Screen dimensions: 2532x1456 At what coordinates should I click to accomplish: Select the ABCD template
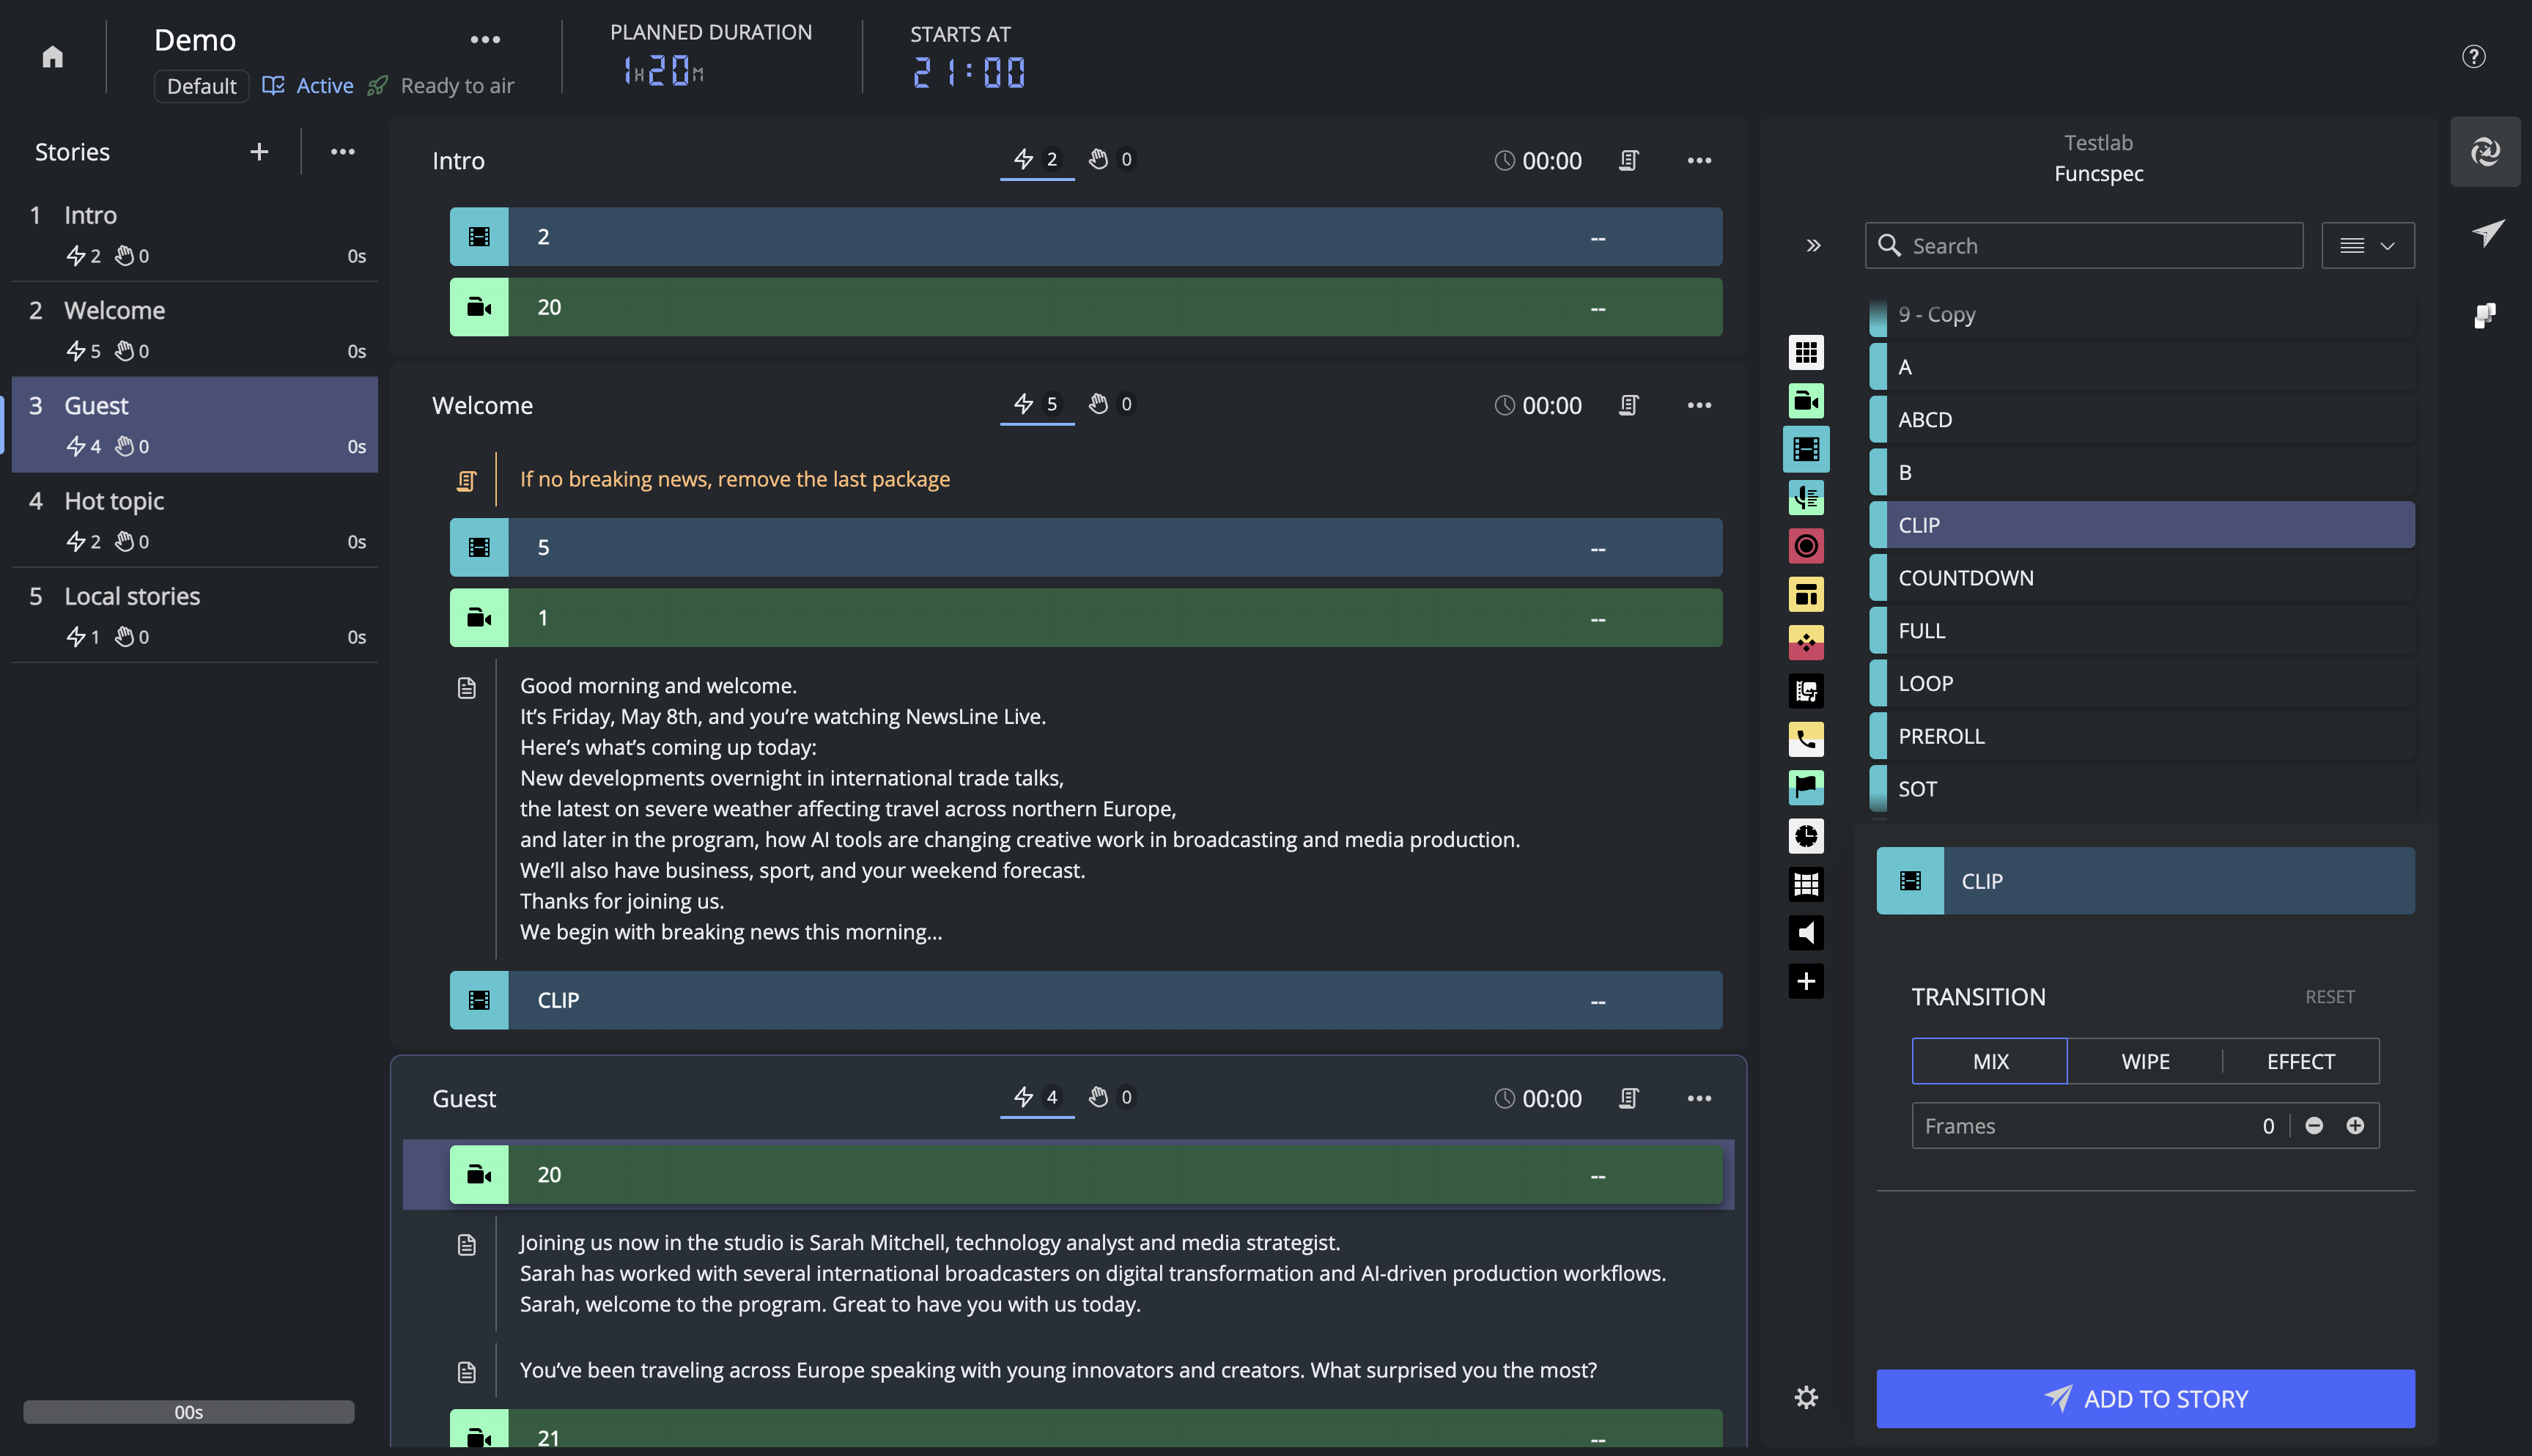pos(2142,420)
